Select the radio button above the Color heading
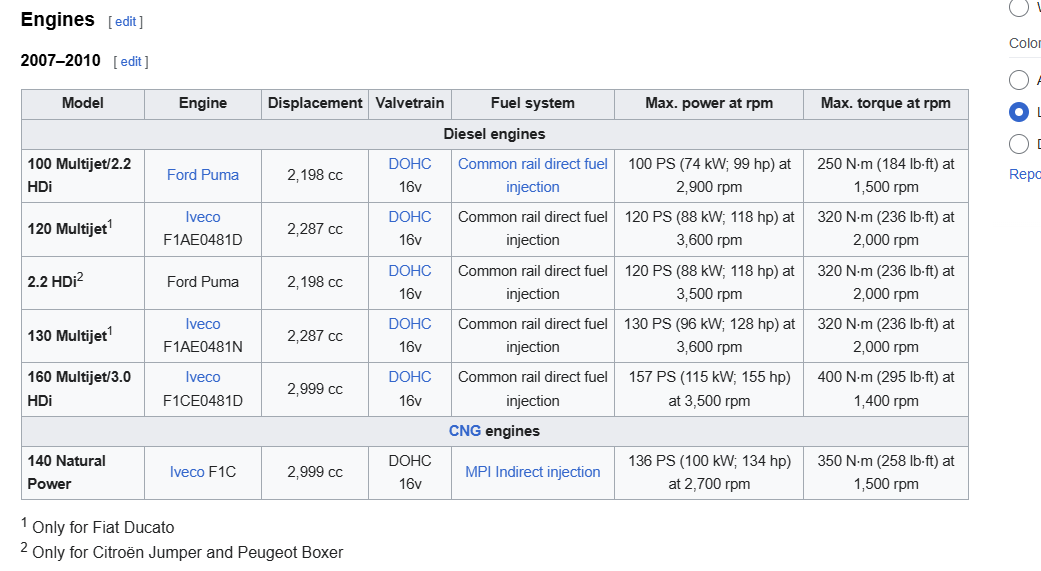This screenshot has width=1041, height=571. click(1019, 8)
